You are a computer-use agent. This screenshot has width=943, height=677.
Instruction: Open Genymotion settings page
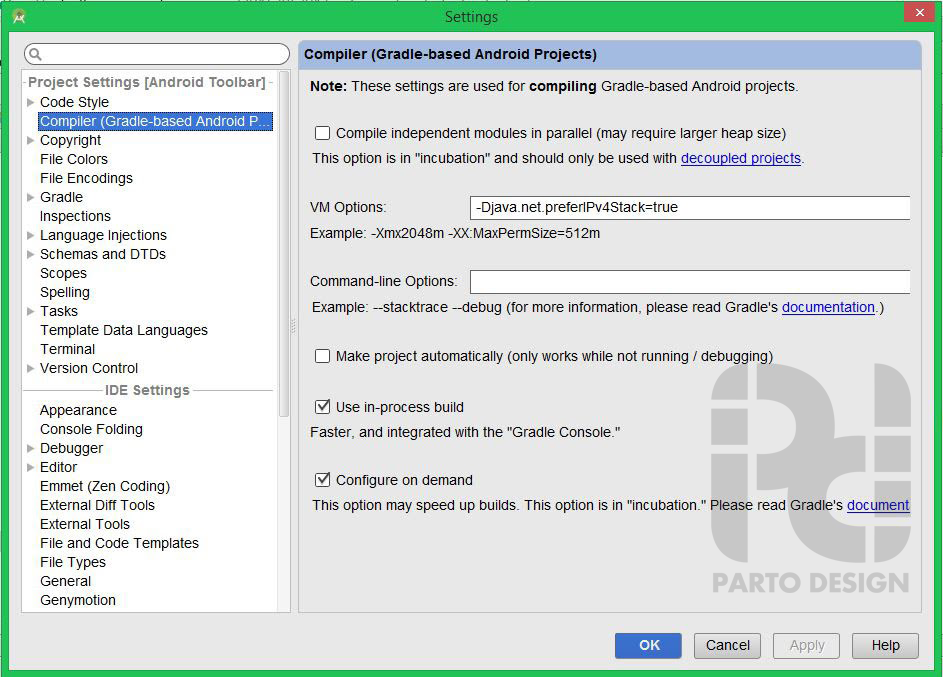pos(78,600)
